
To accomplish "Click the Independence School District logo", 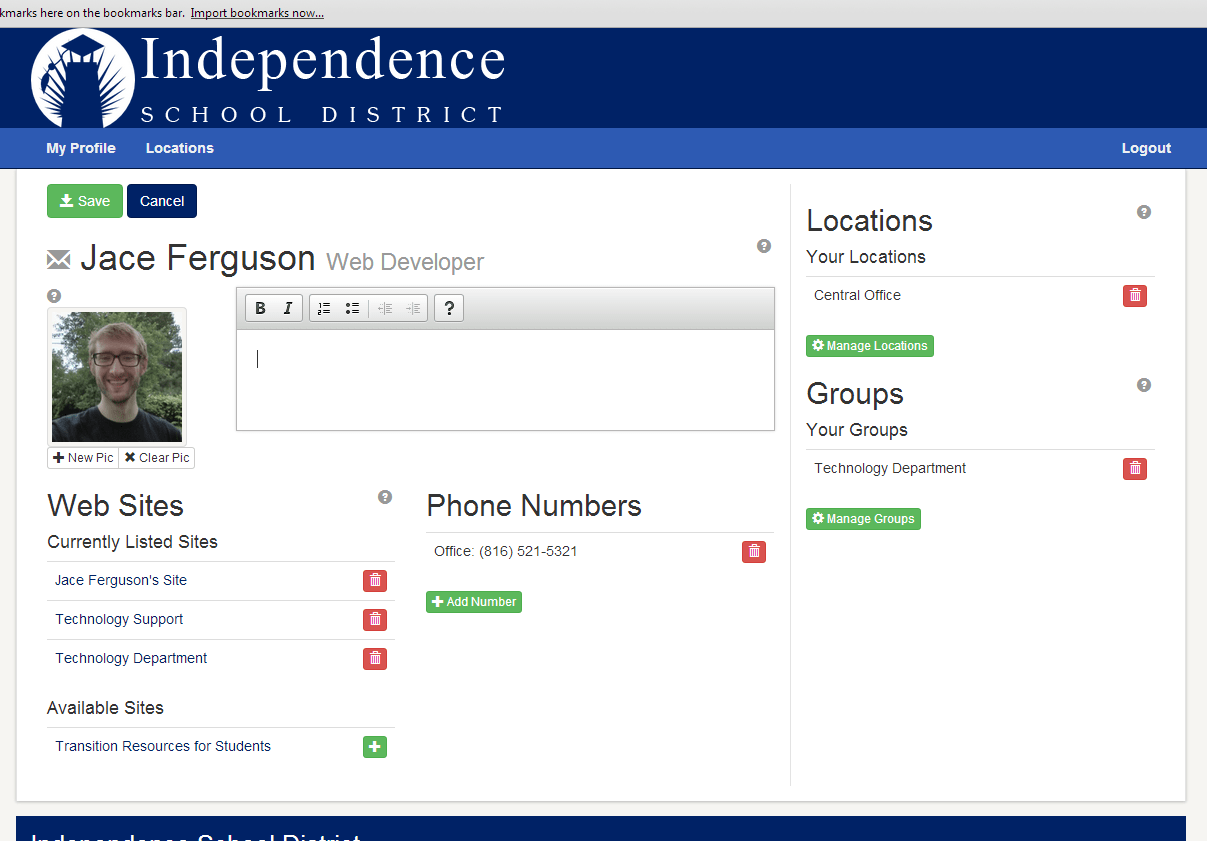I will point(268,77).
